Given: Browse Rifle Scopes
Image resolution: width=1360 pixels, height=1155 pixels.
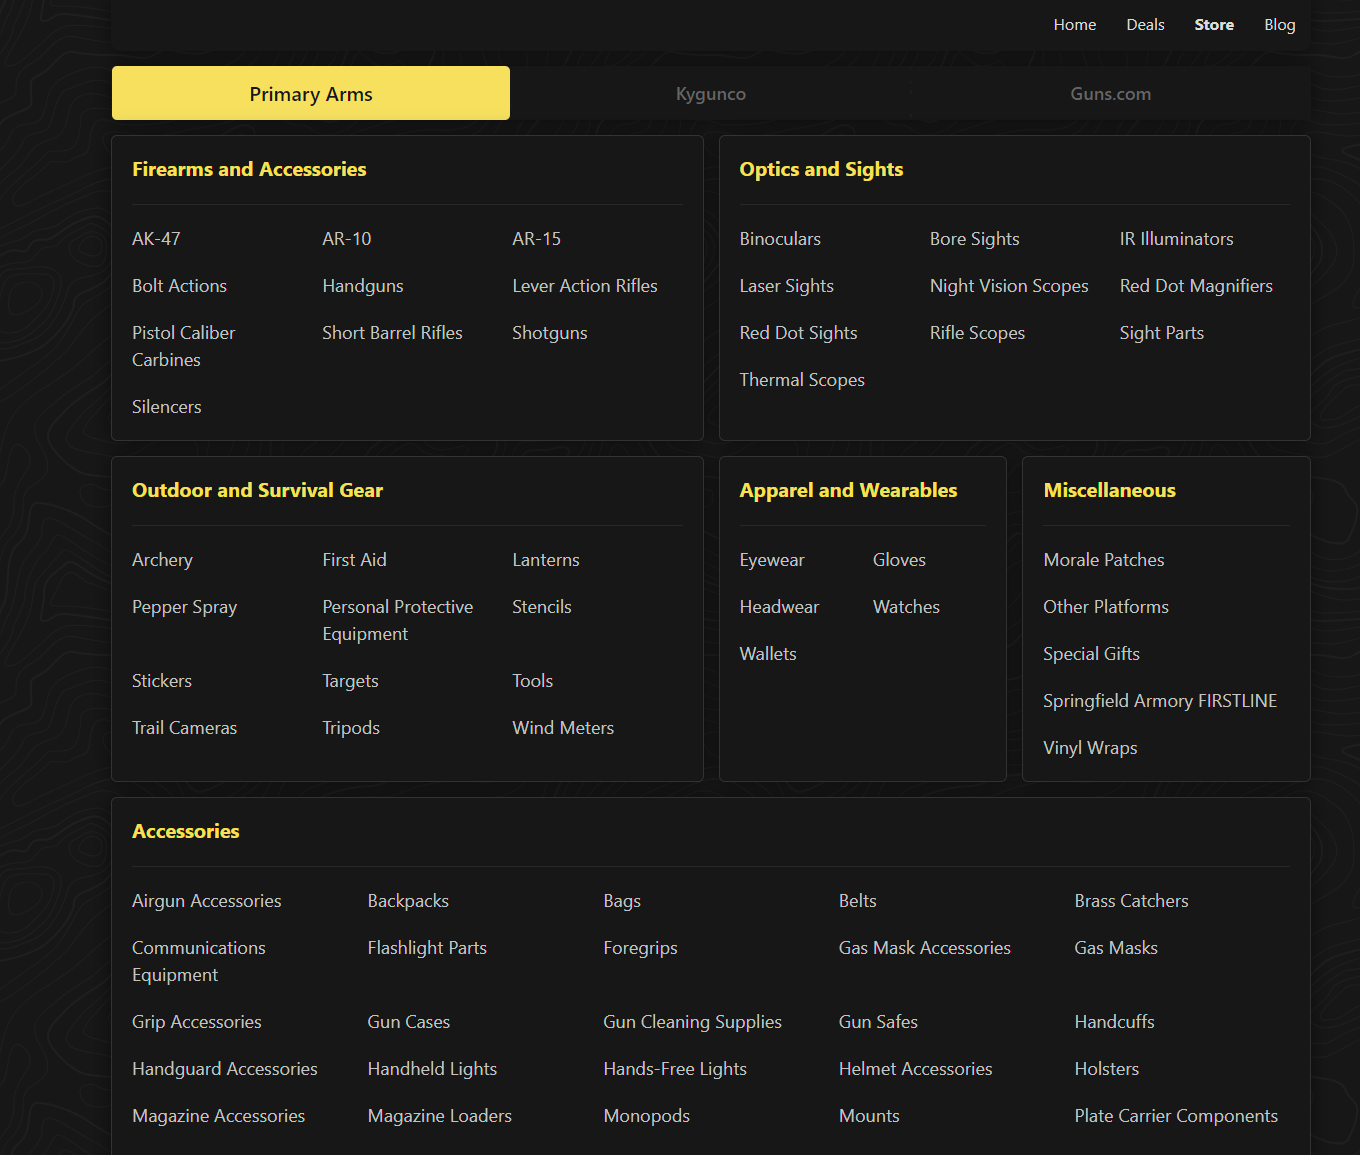Looking at the screenshot, I should point(977,333).
